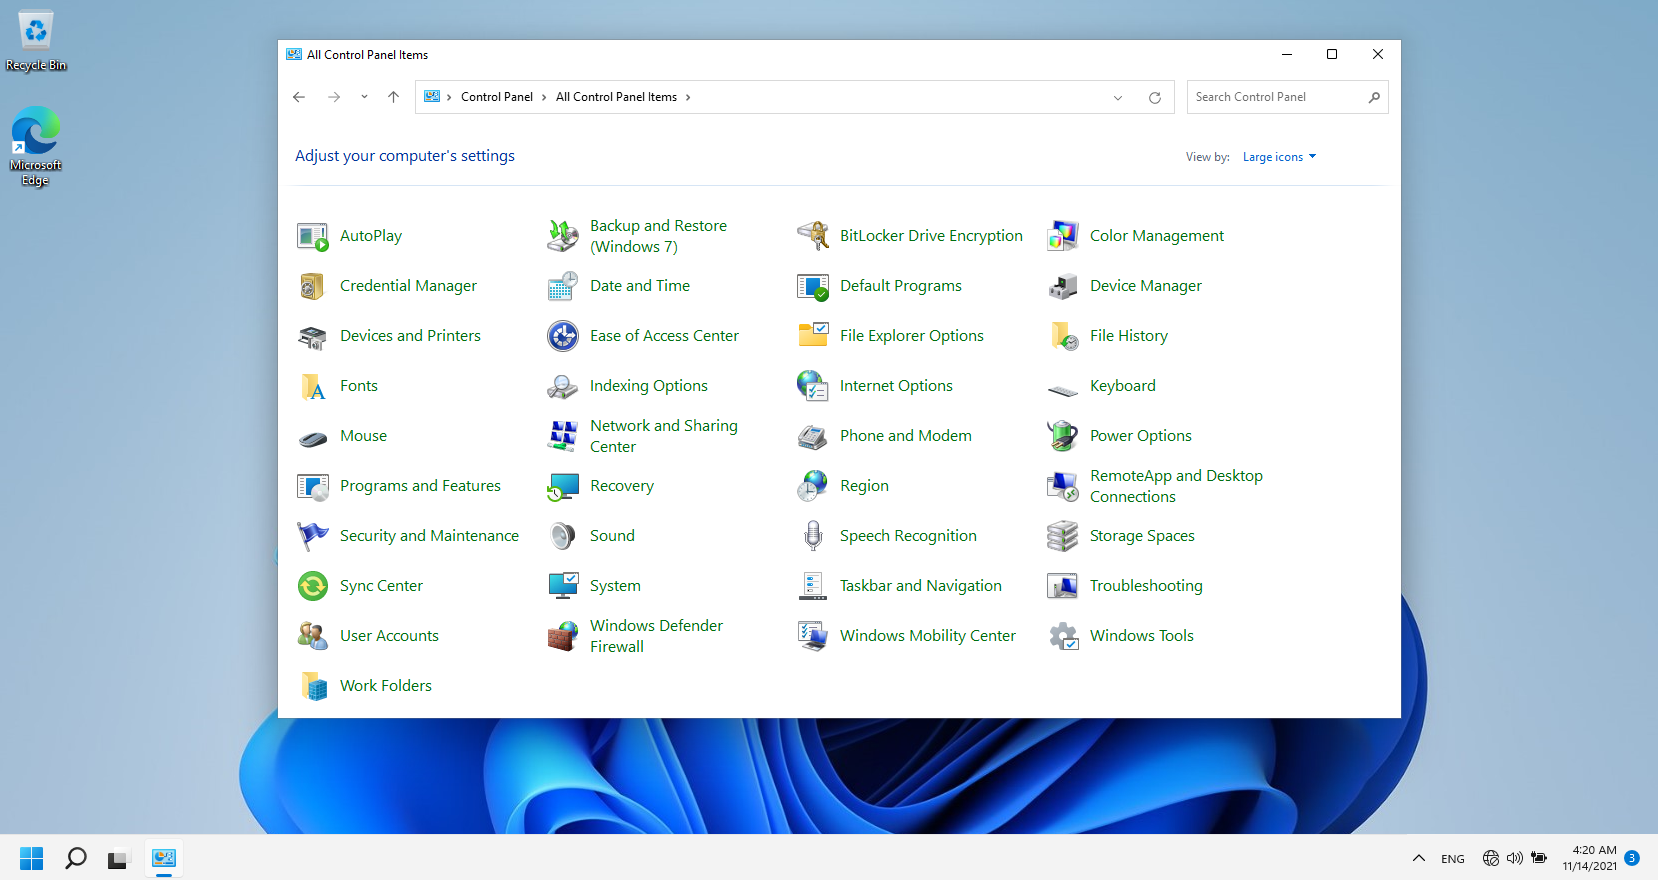Open the Speech Recognition microphone icon

coord(813,536)
